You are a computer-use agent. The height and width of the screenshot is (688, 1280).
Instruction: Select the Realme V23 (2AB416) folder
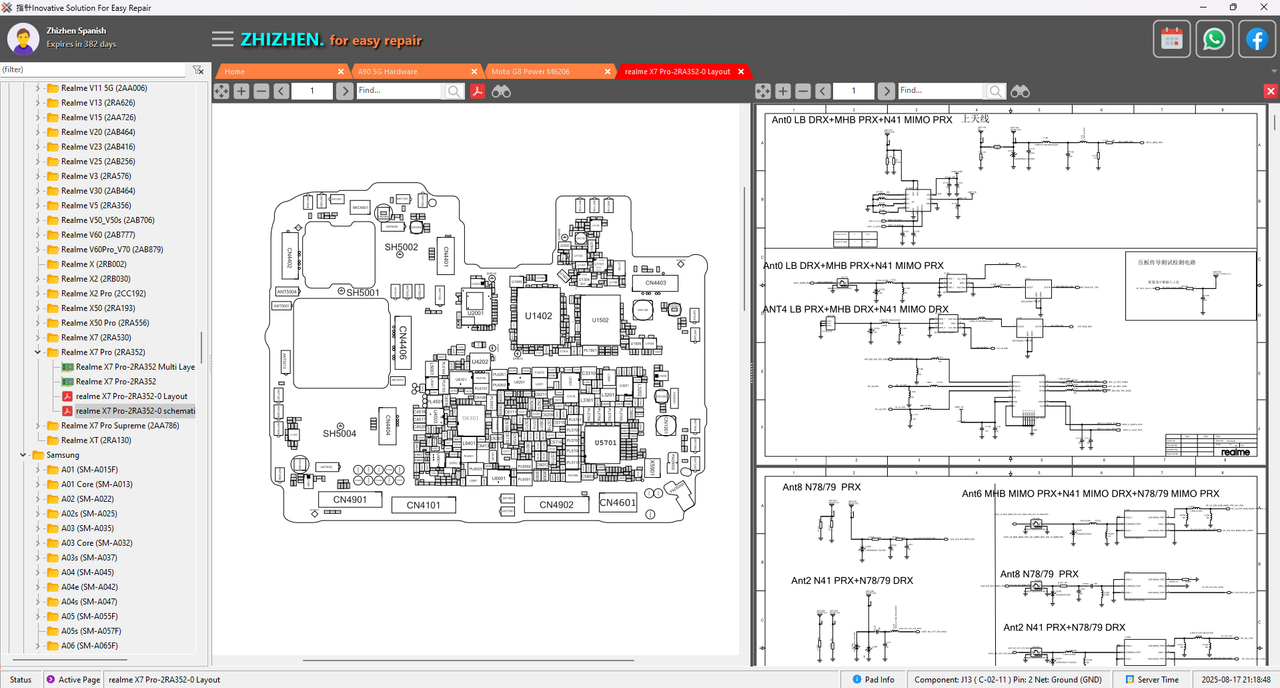pos(98,146)
